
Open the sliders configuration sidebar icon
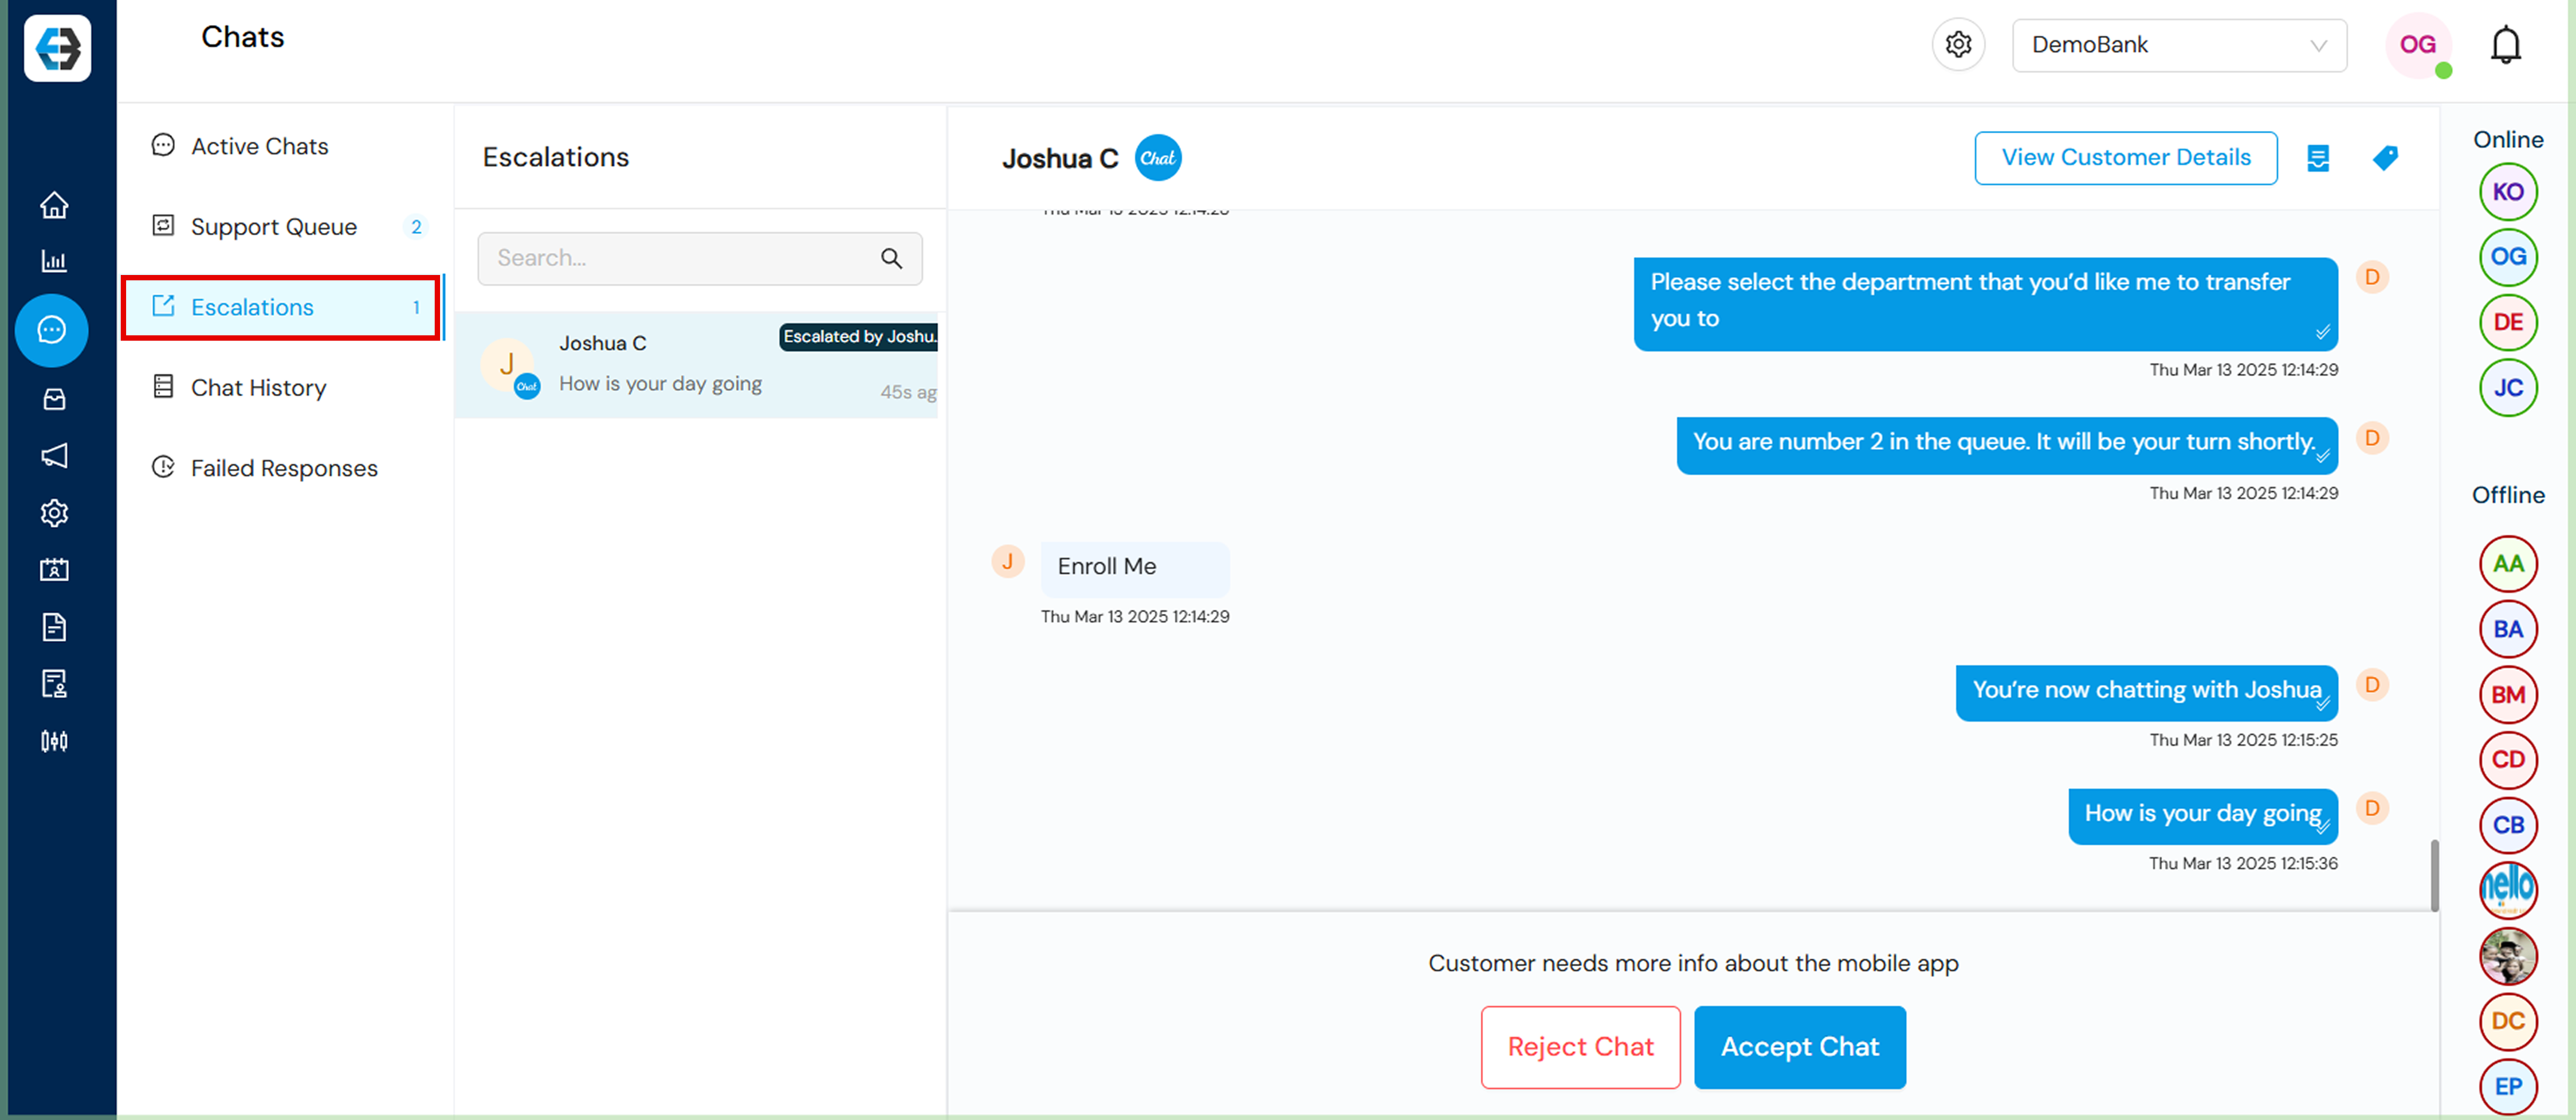(54, 741)
